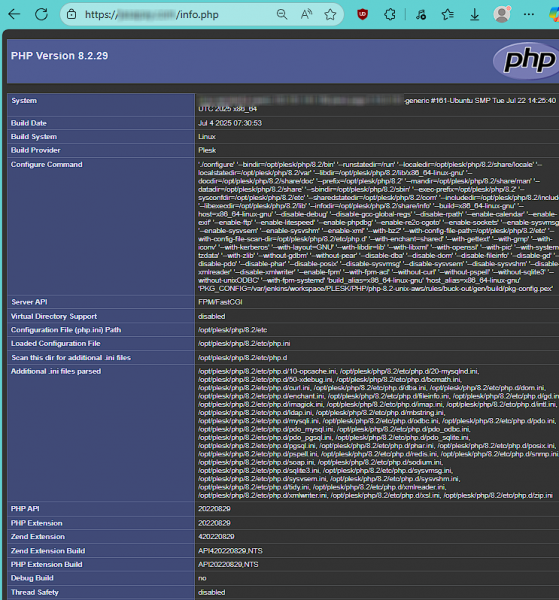
Task: Click Scan this dir for additional .ini files
Action: pyautogui.click(x=71, y=358)
